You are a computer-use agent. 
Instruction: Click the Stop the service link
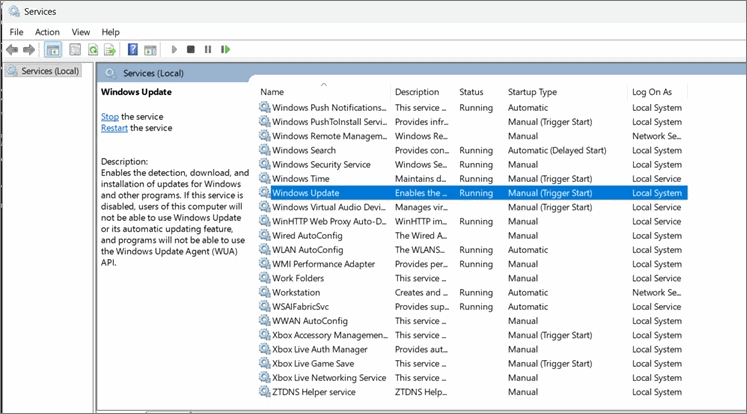109,117
